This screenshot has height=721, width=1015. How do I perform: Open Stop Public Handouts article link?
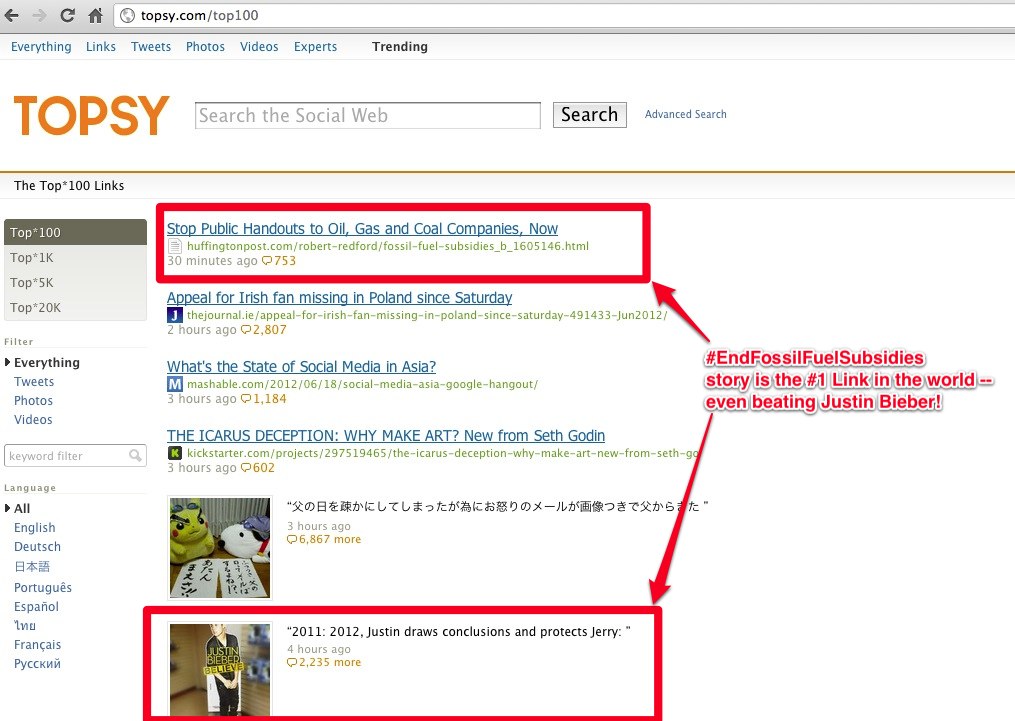[362, 228]
